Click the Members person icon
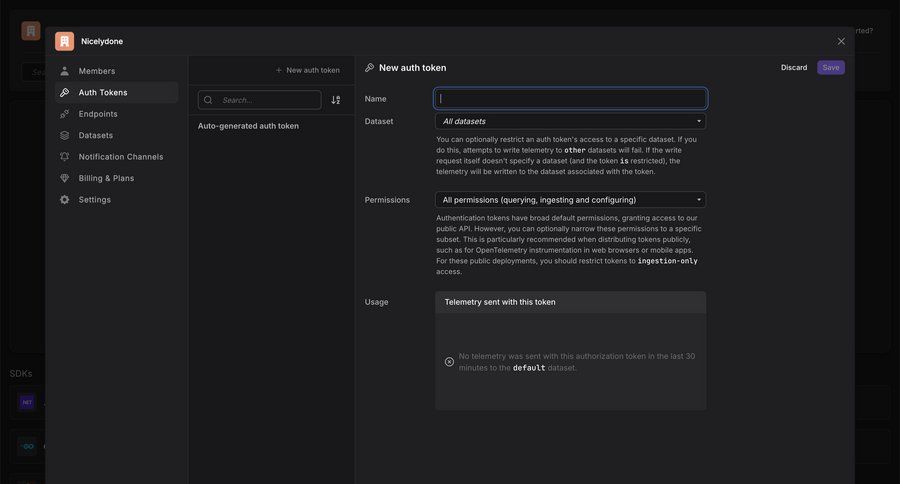Image resolution: width=900 pixels, height=484 pixels. 65,71
